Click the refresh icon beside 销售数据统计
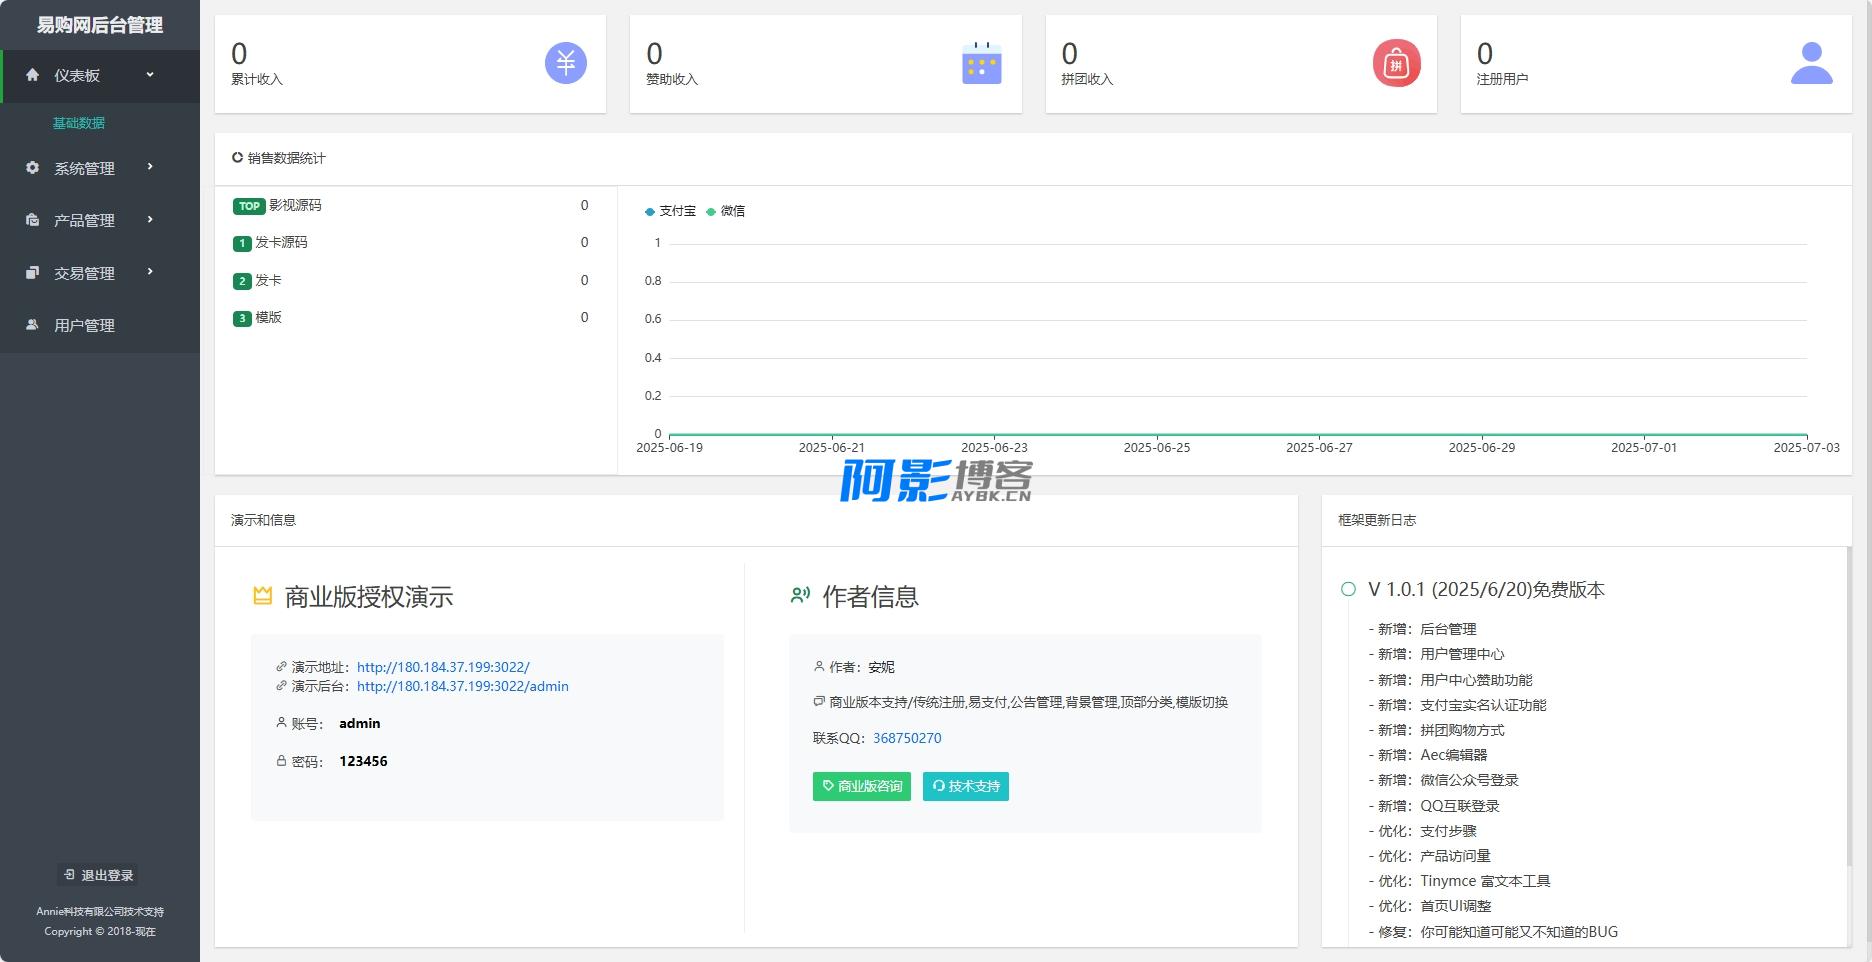Viewport: 1872px width, 962px height. tap(237, 158)
